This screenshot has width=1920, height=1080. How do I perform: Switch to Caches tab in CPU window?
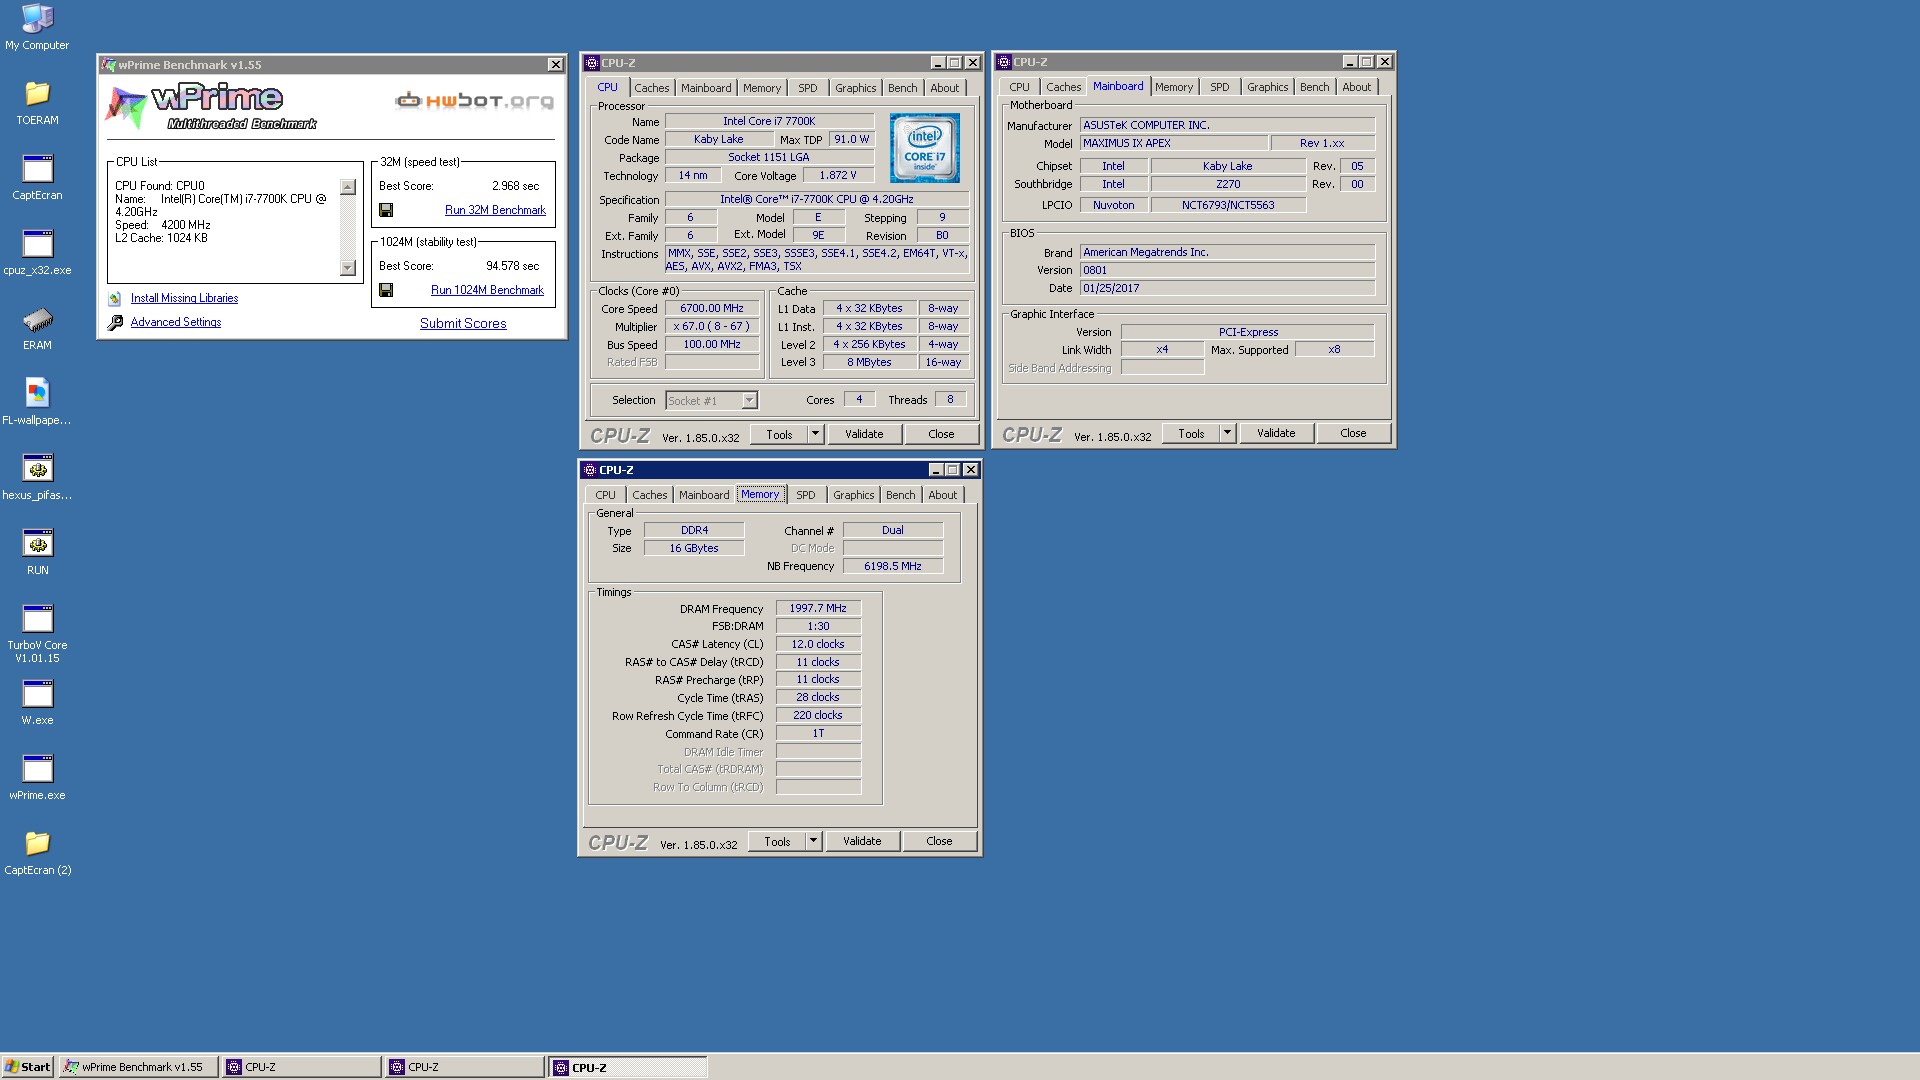651,88
